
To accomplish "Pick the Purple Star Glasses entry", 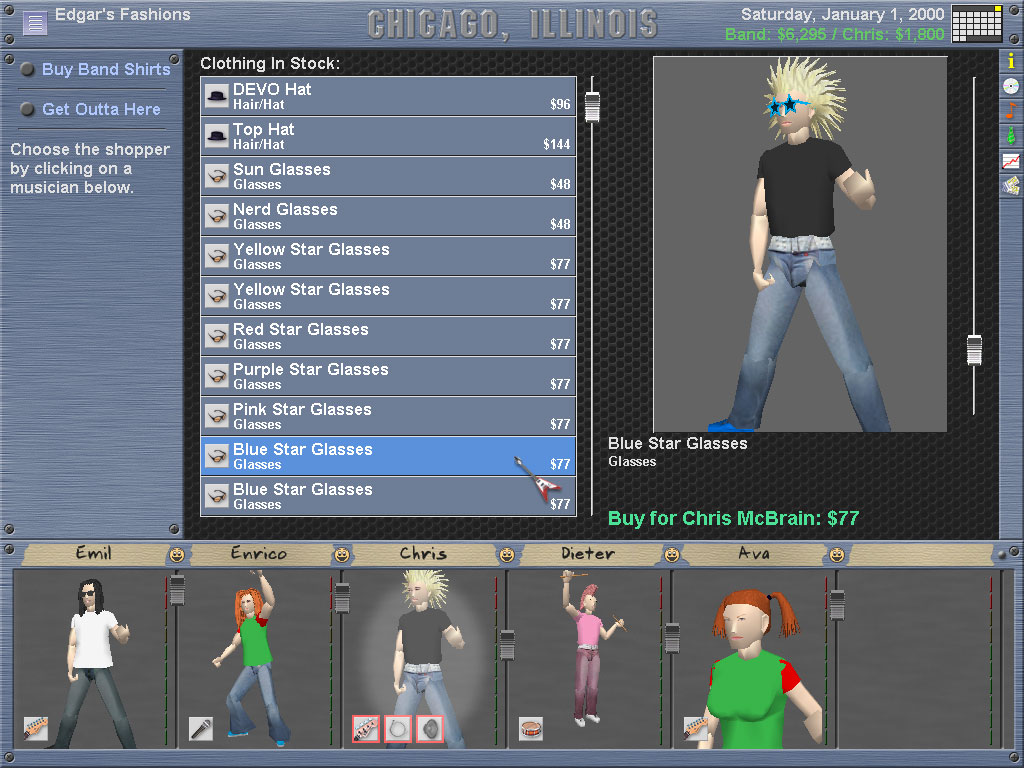I will [388, 376].
